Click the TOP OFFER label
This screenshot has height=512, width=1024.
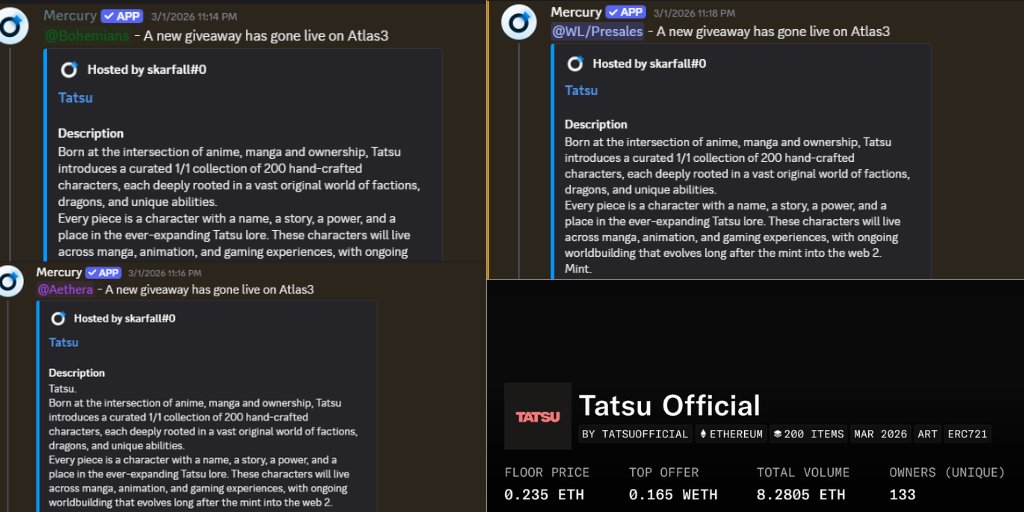tap(664, 472)
